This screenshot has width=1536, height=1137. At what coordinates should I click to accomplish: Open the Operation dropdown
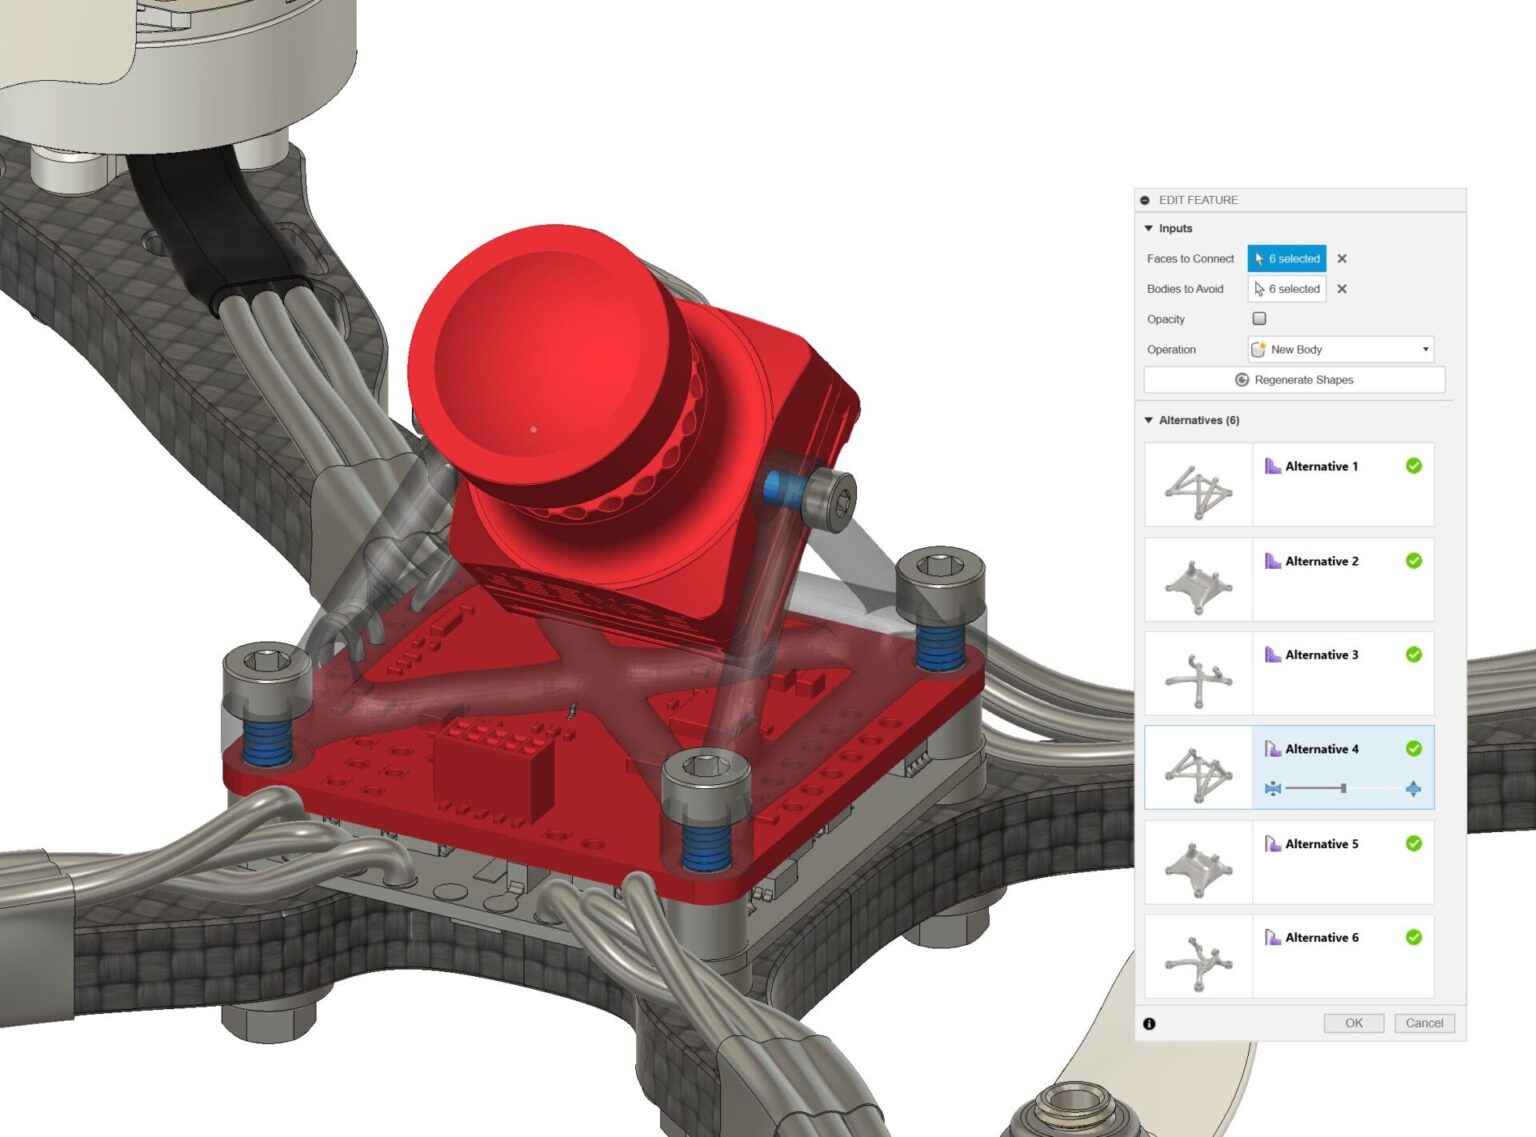tap(1427, 349)
